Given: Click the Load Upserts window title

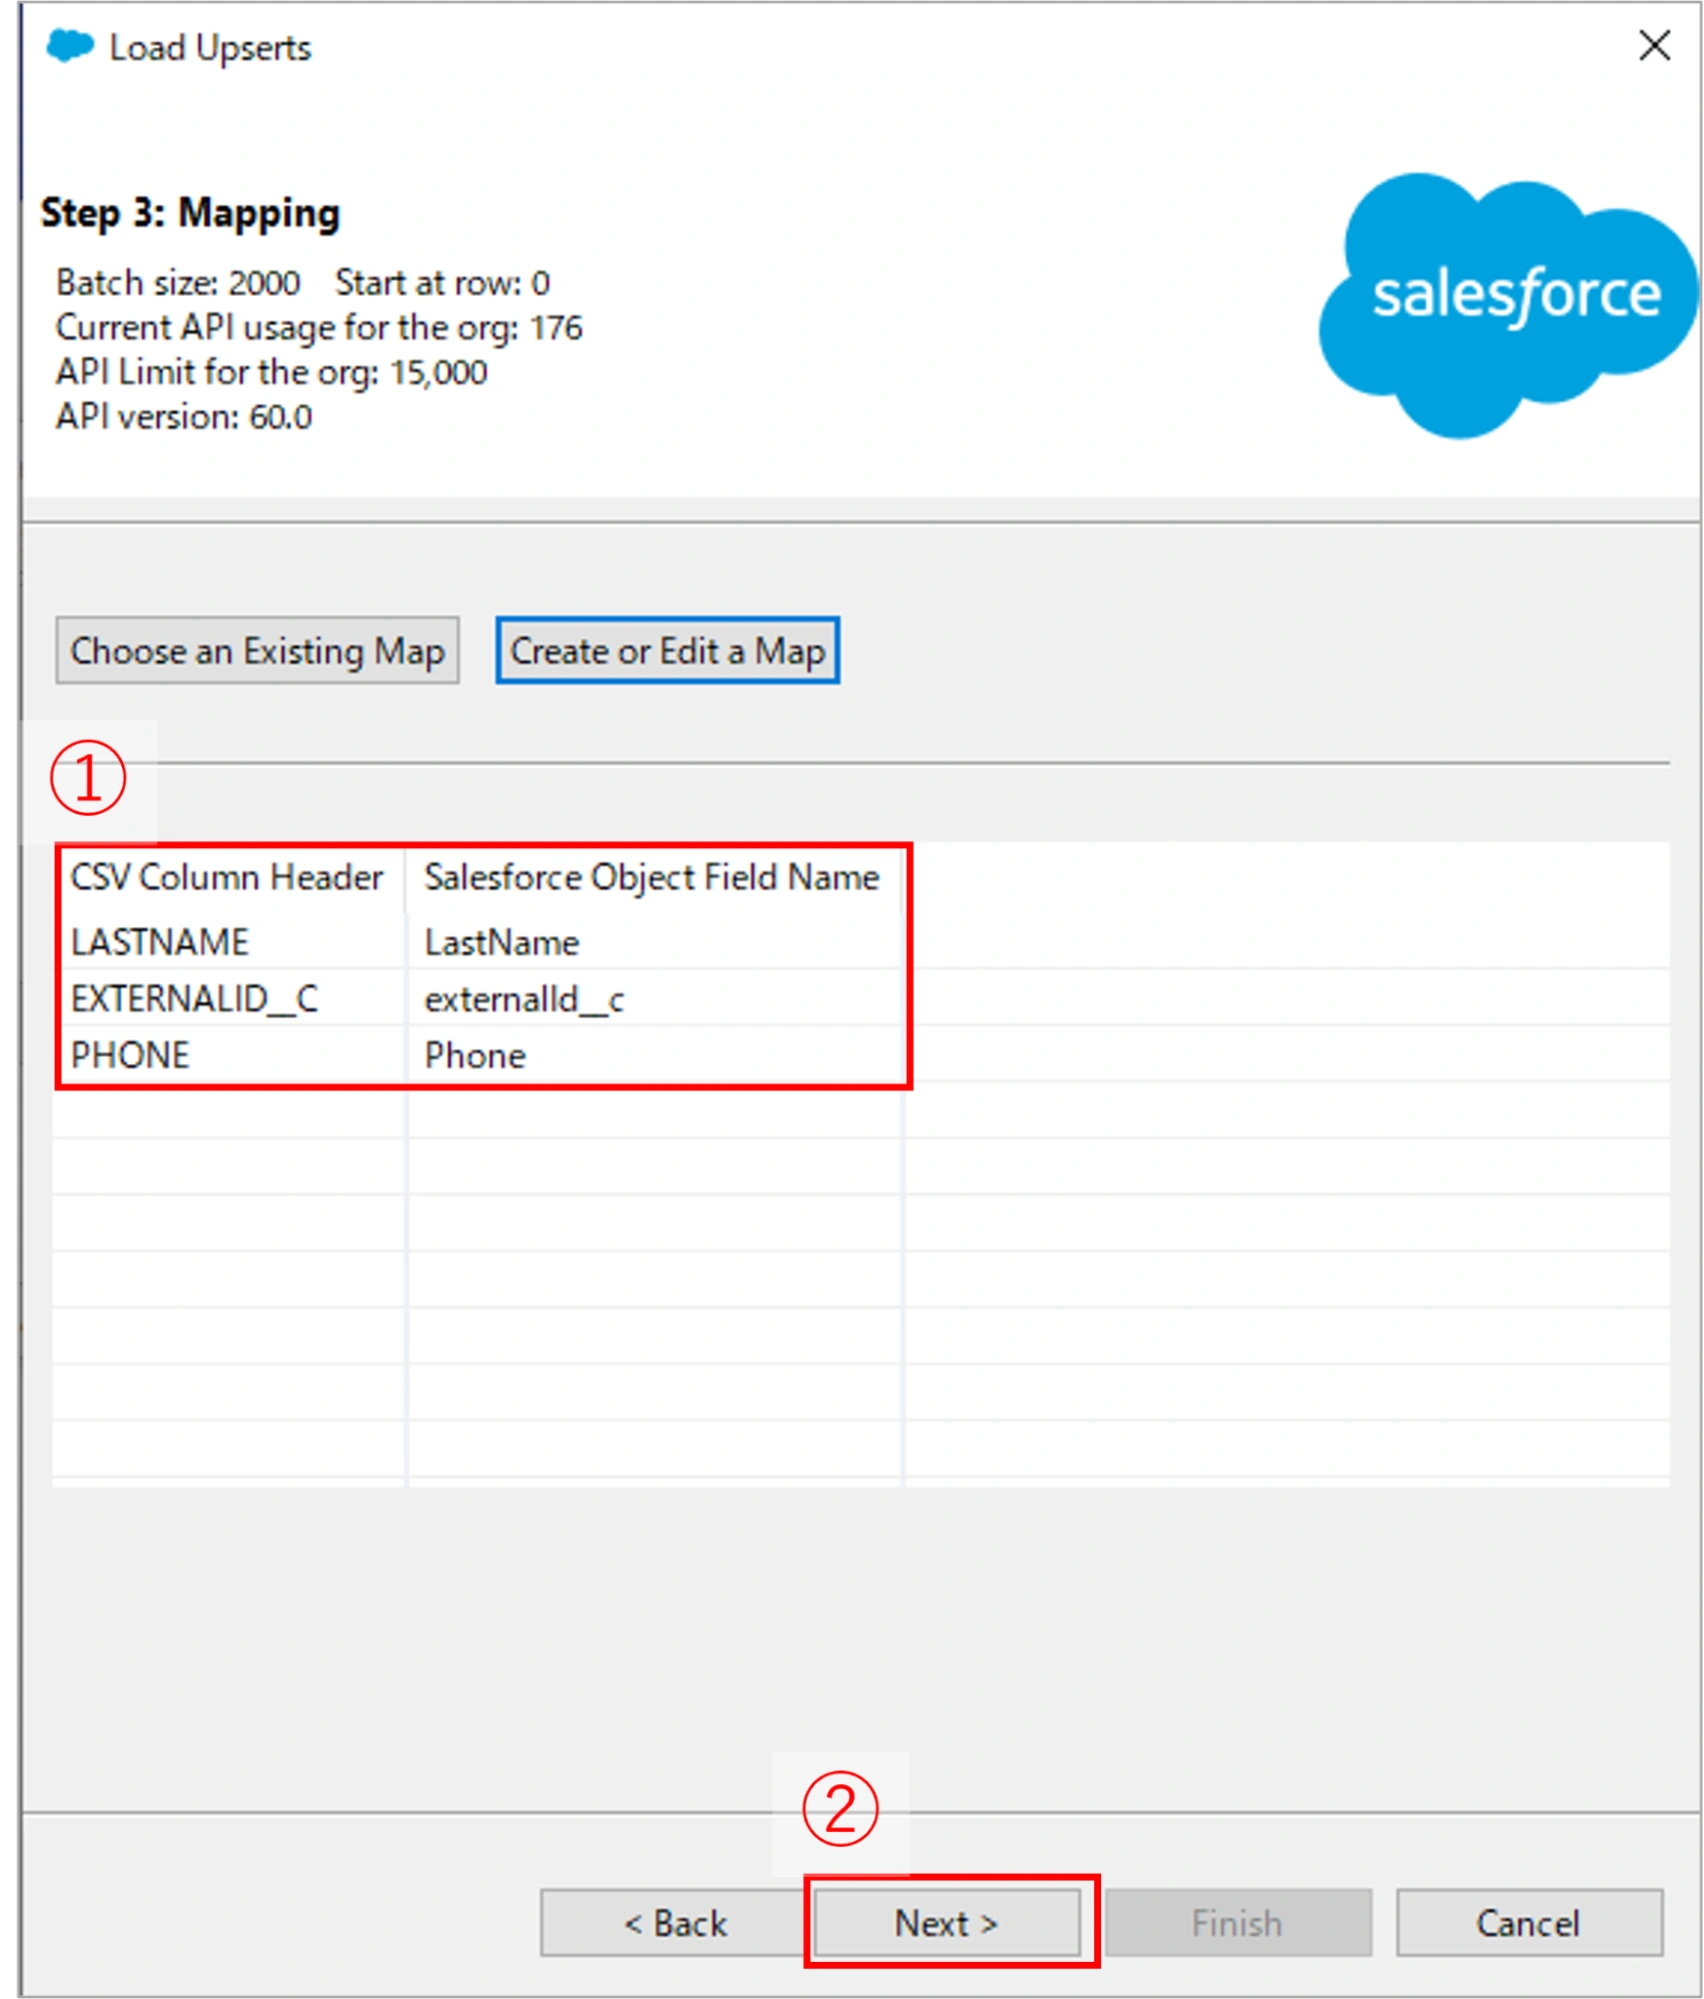Looking at the screenshot, I should tap(210, 48).
